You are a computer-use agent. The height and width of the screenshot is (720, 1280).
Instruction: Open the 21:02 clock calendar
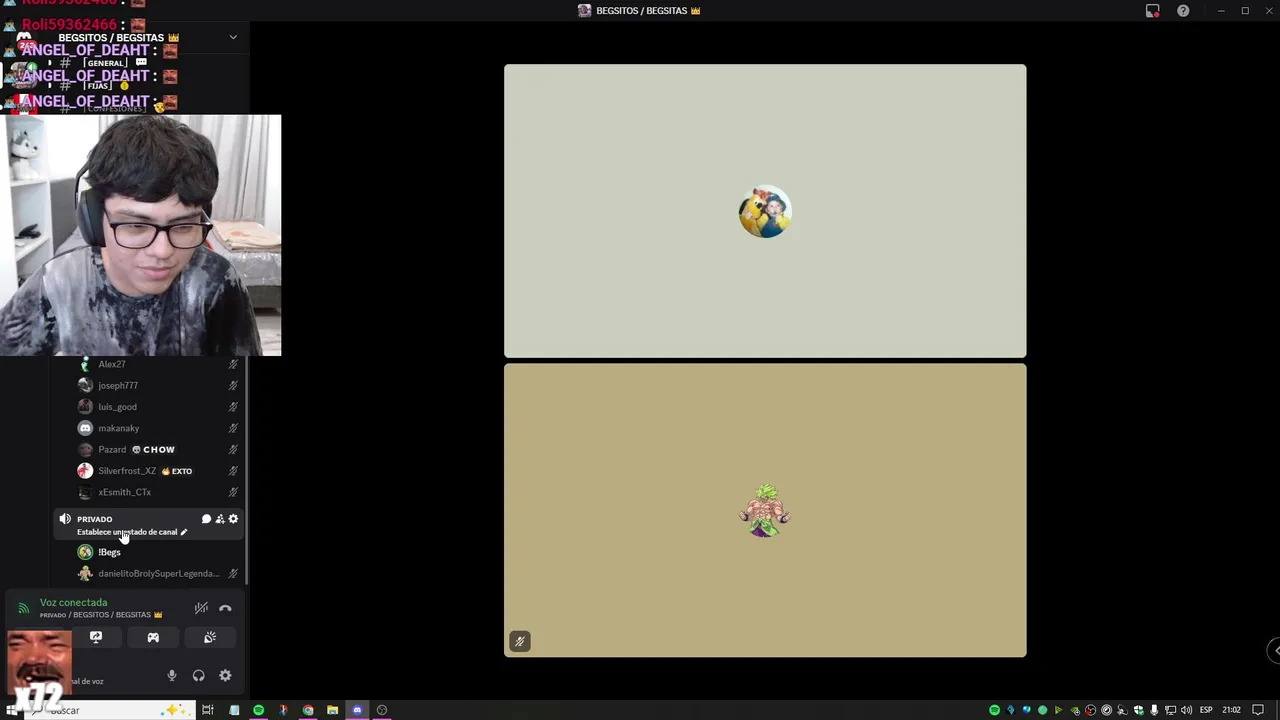(1231, 710)
